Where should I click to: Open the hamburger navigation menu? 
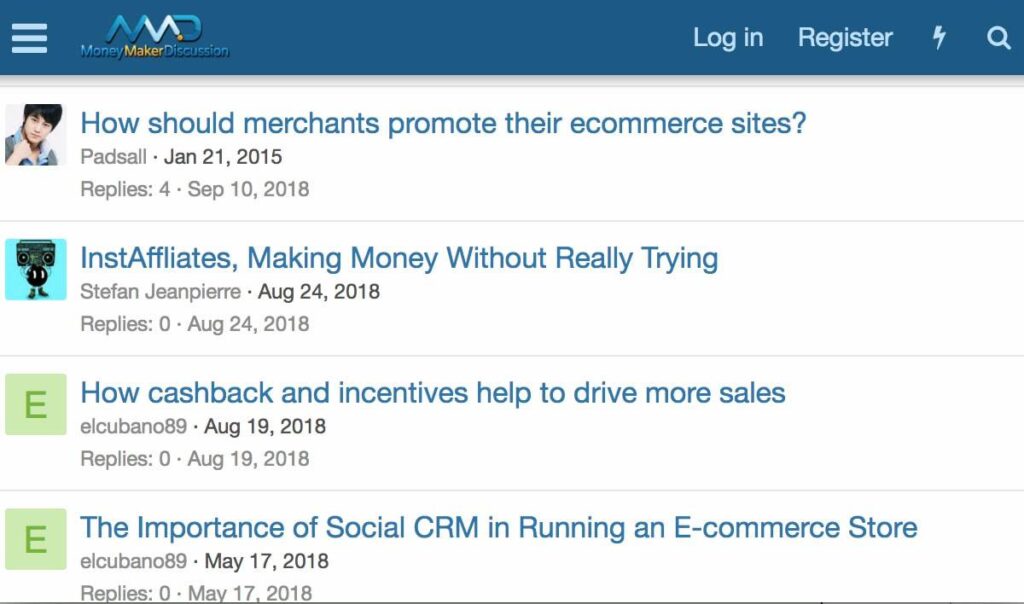pyautogui.click(x=29, y=38)
